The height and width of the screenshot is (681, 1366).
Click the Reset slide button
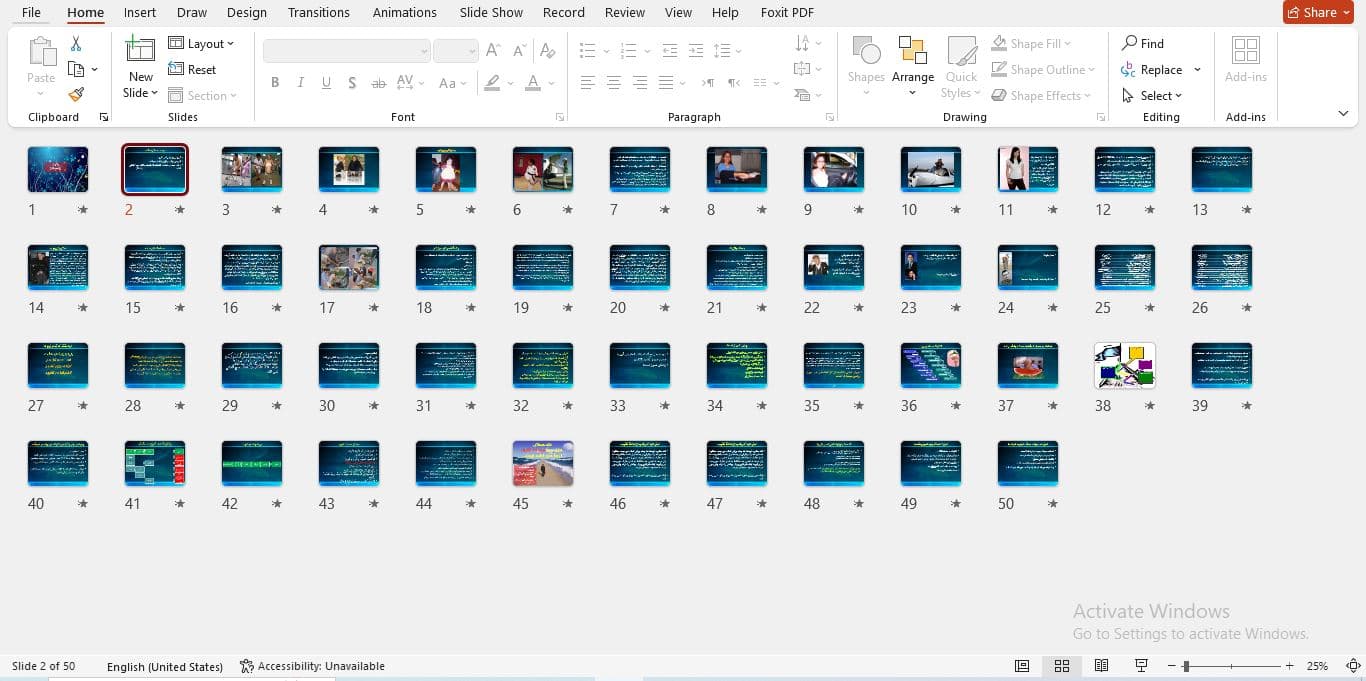pos(192,70)
